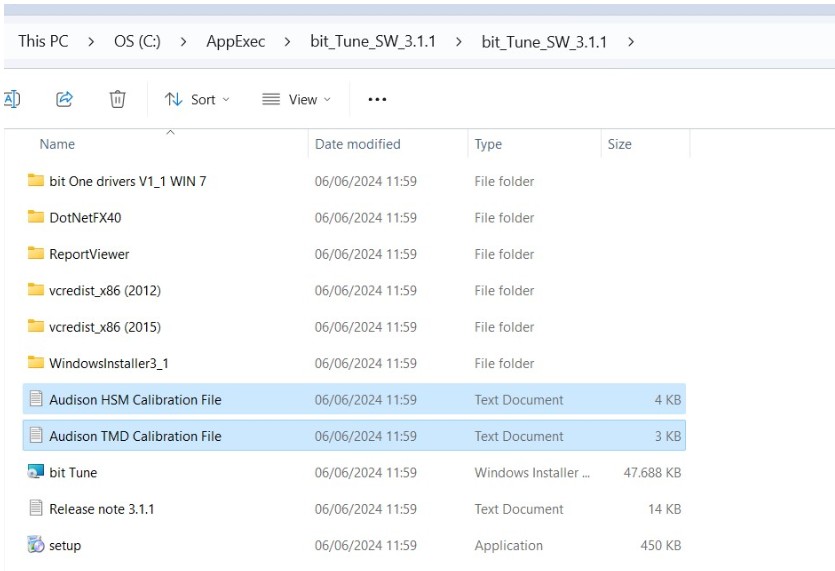
Task: Click the Share toolbar icon
Action: 64,99
